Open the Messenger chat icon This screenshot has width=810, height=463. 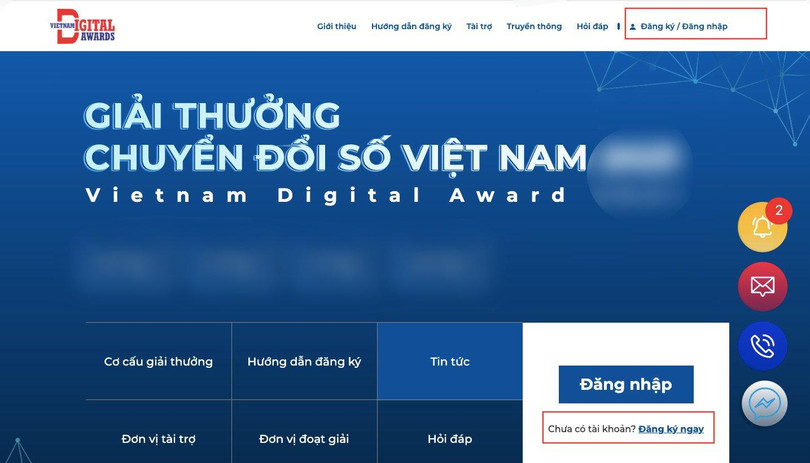765,405
